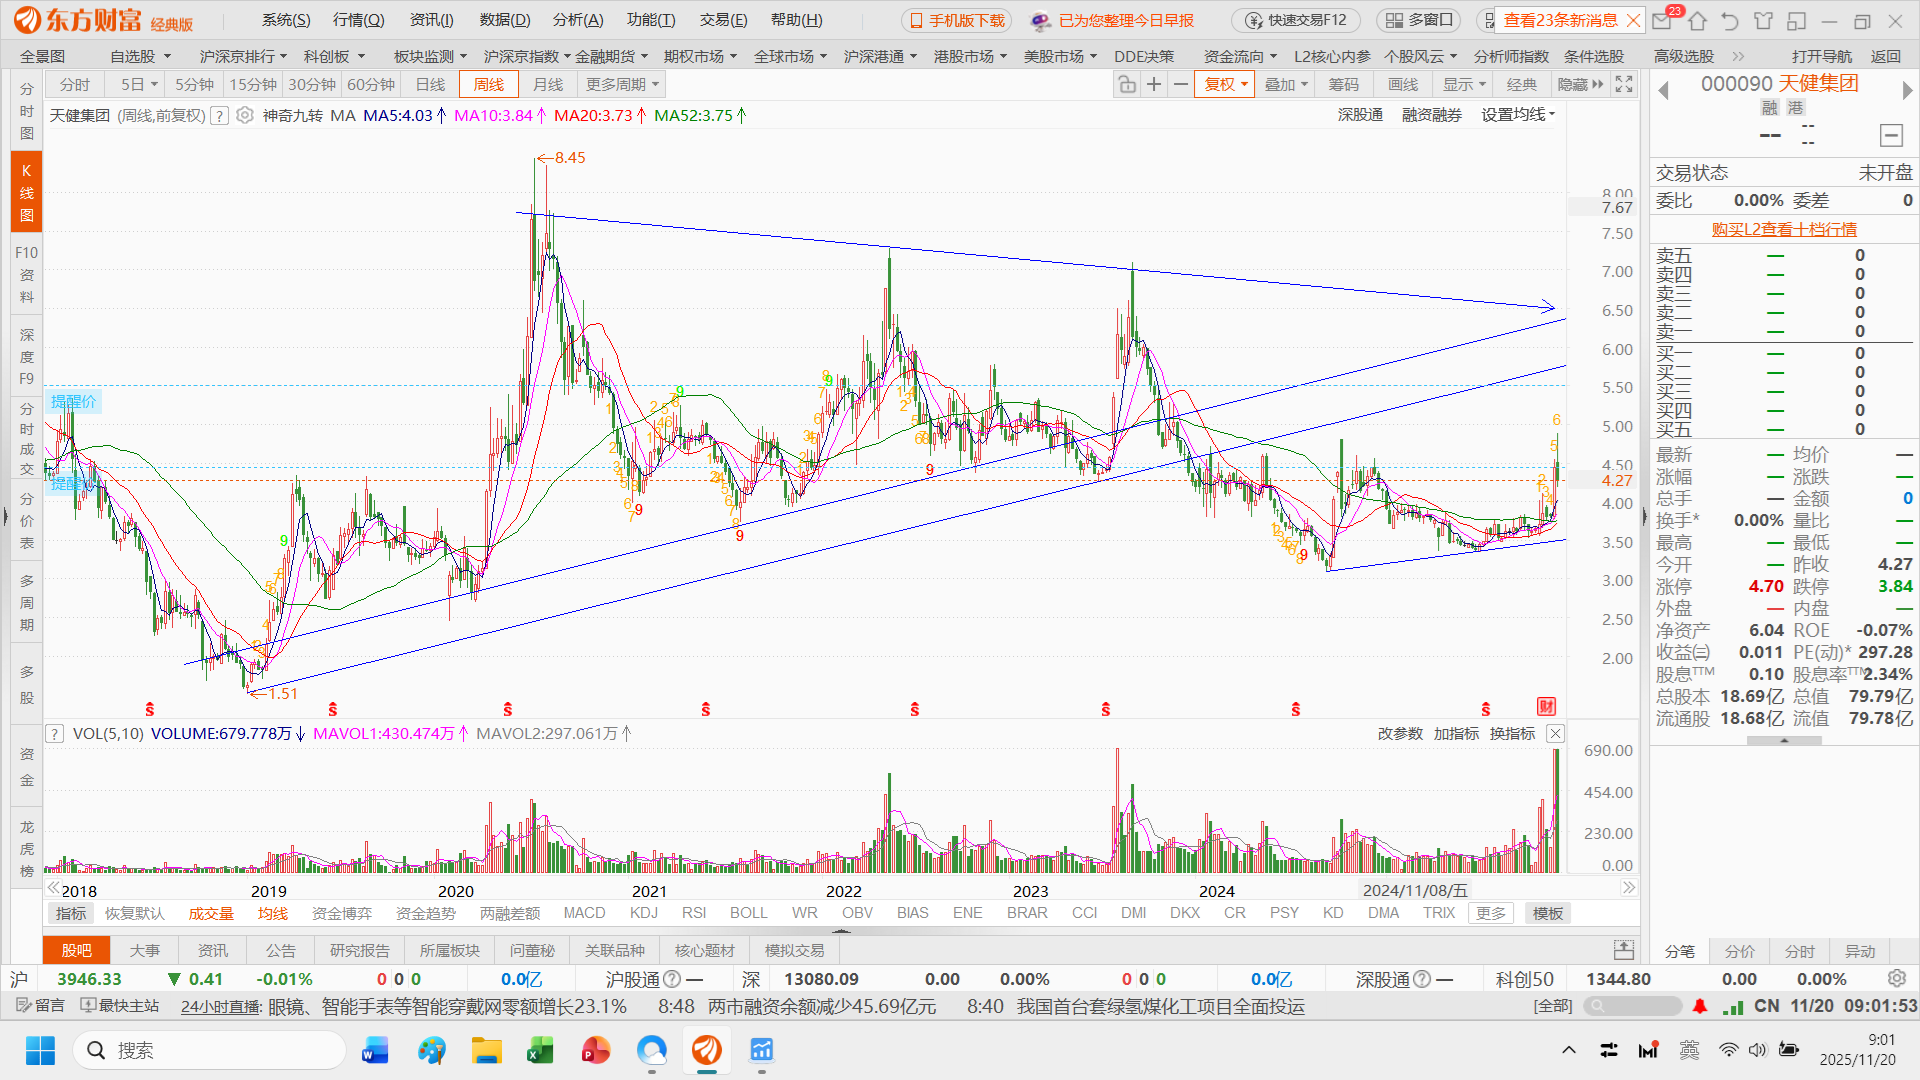Expand chart to fullscreen icon
The image size is (1920, 1080).
[1624, 85]
